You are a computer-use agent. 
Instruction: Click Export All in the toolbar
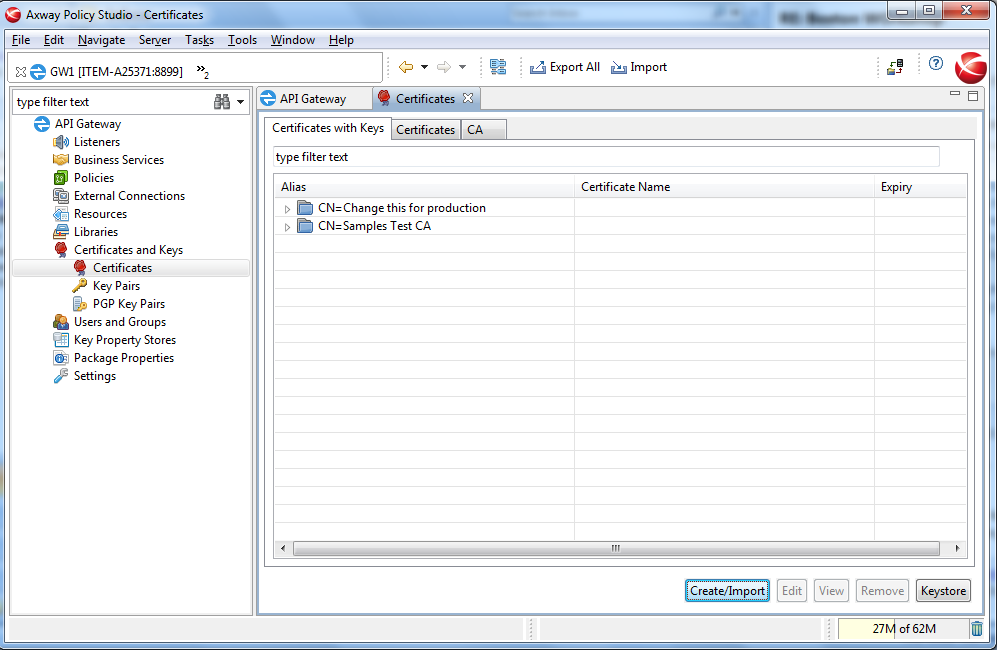(x=565, y=67)
